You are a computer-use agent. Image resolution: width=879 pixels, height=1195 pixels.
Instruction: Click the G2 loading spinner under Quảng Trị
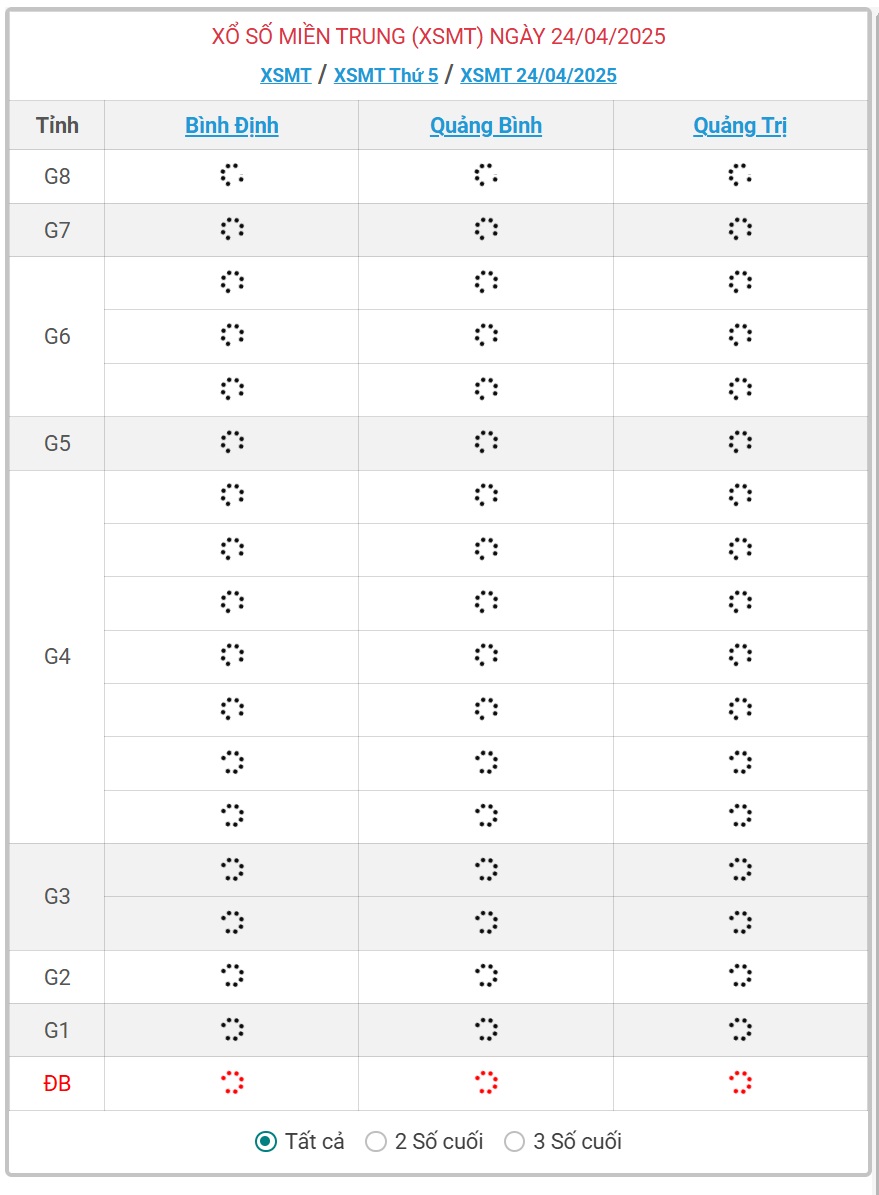739,976
